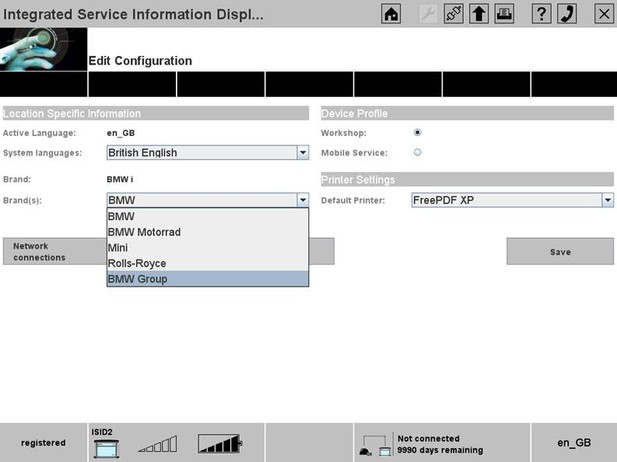Select the Workshop radio button
This screenshot has width=617, height=462.
coord(417,132)
